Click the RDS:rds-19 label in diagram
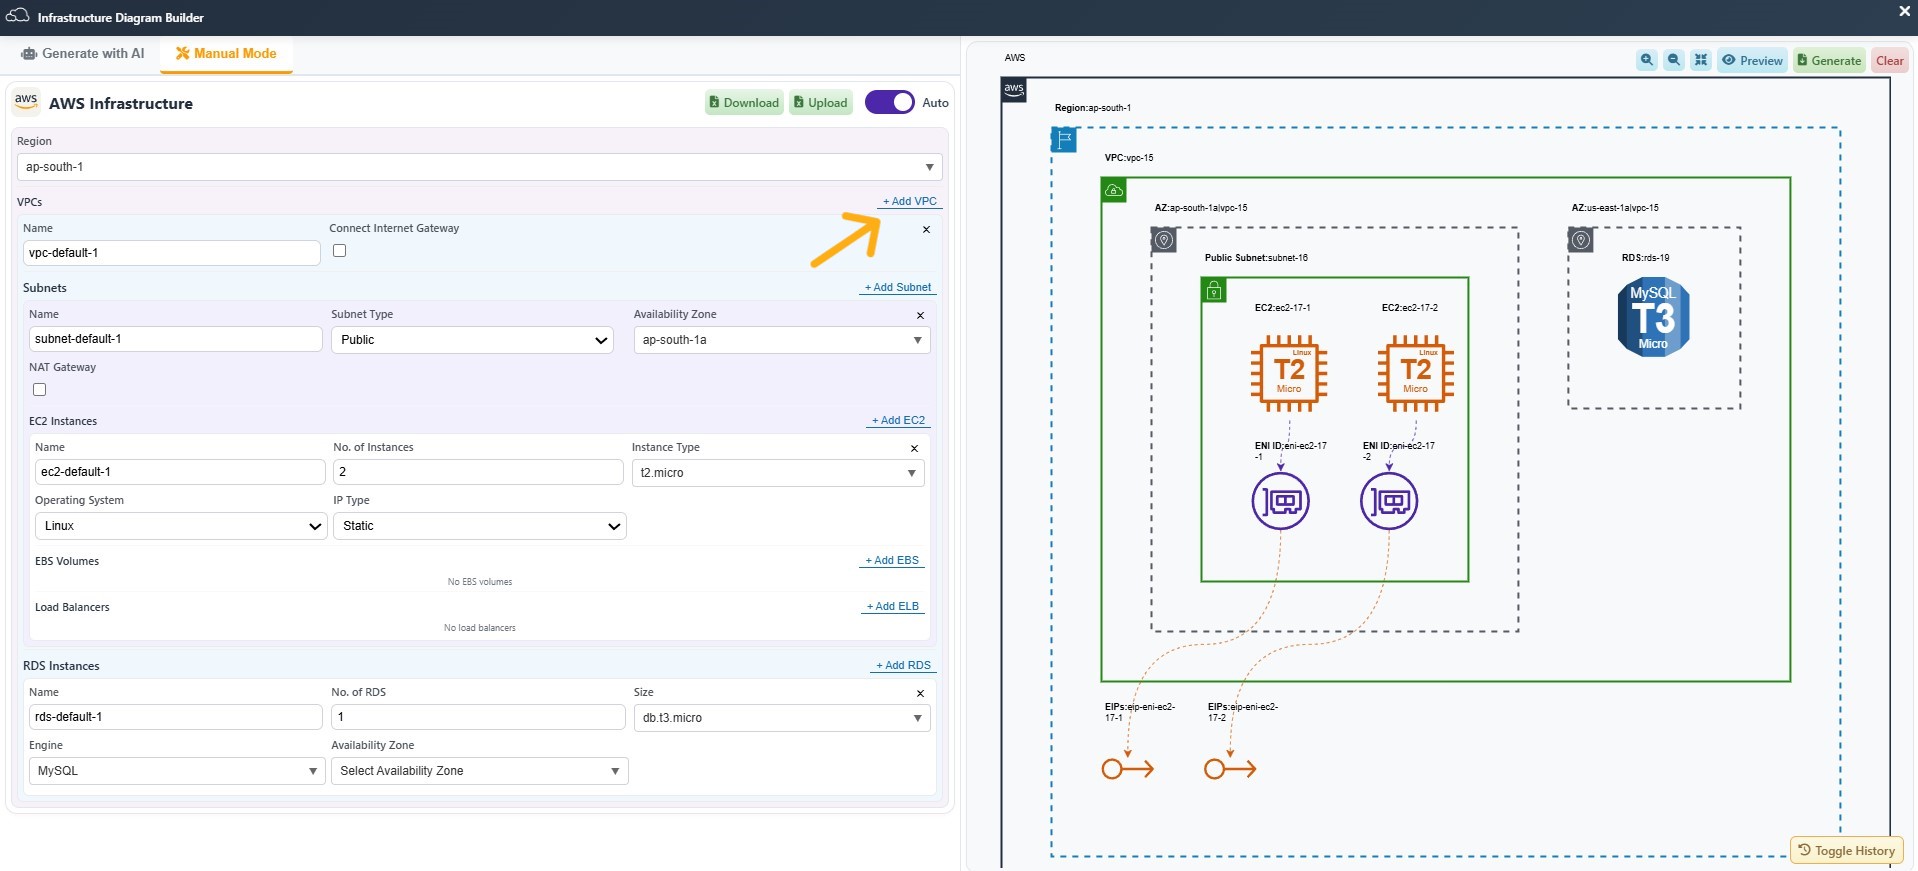This screenshot has height=871, width=1918. [x=1645, y=258]
